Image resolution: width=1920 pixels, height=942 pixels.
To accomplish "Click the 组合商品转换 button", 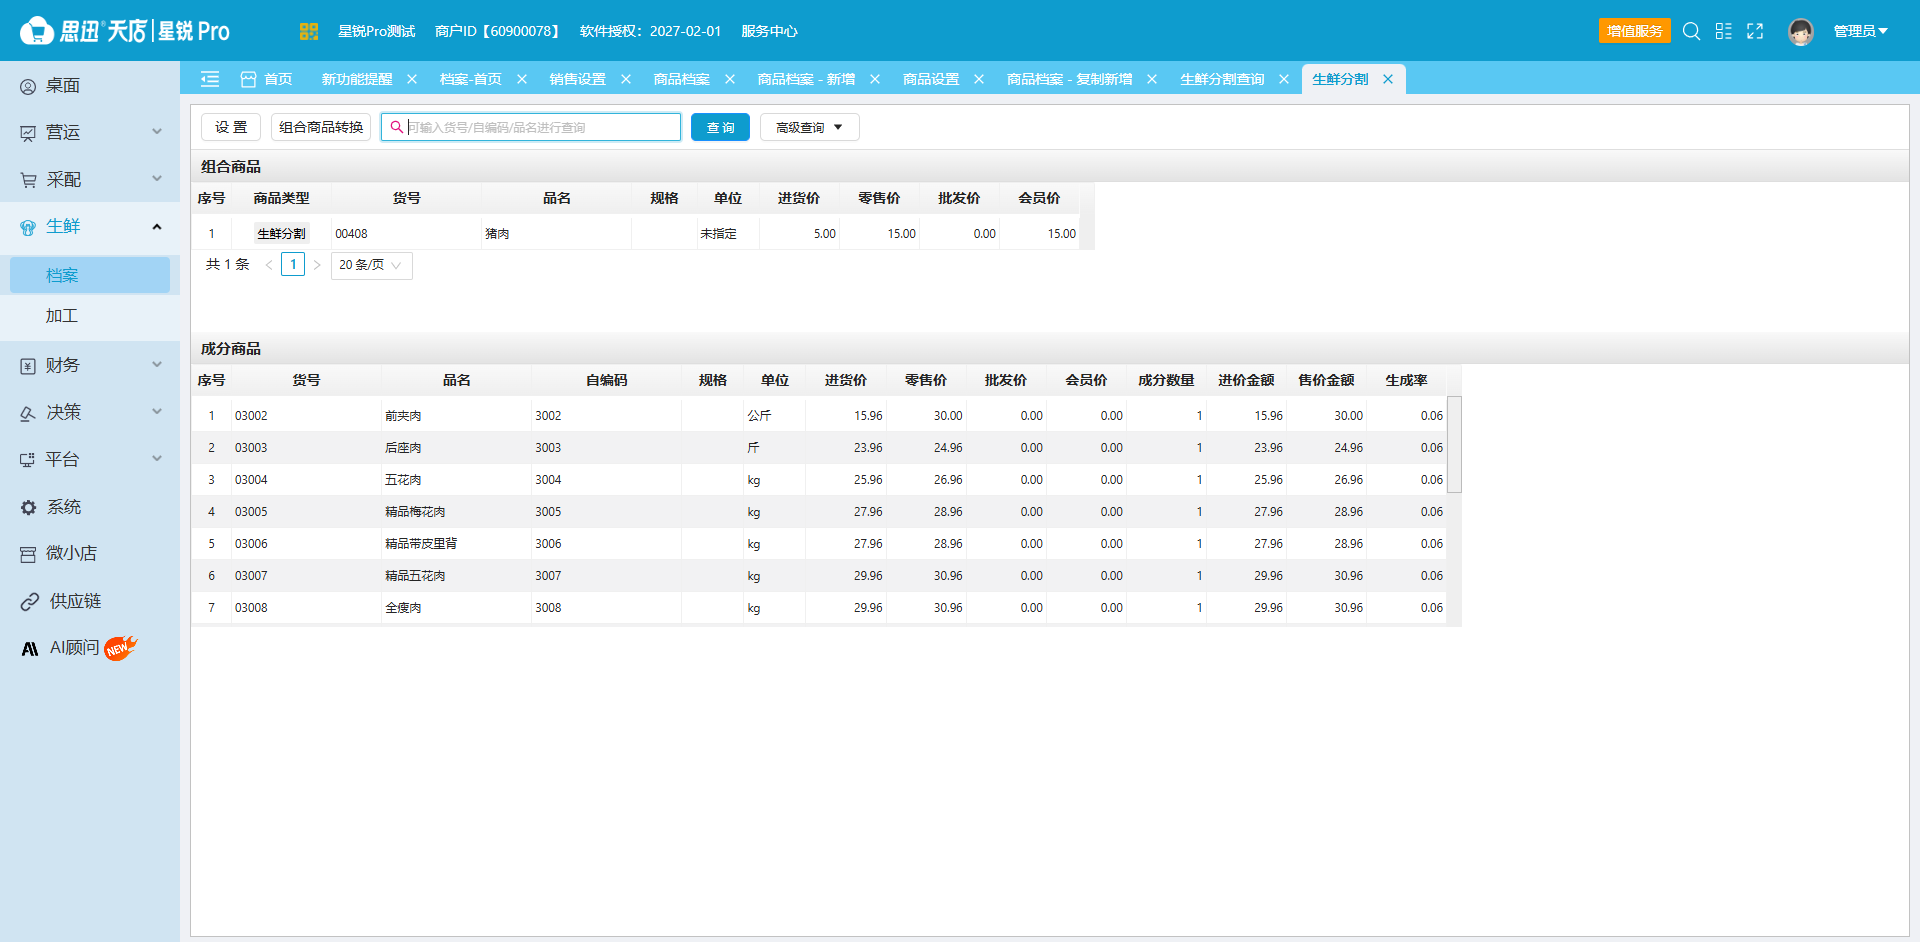I will [x=321, y=127].
